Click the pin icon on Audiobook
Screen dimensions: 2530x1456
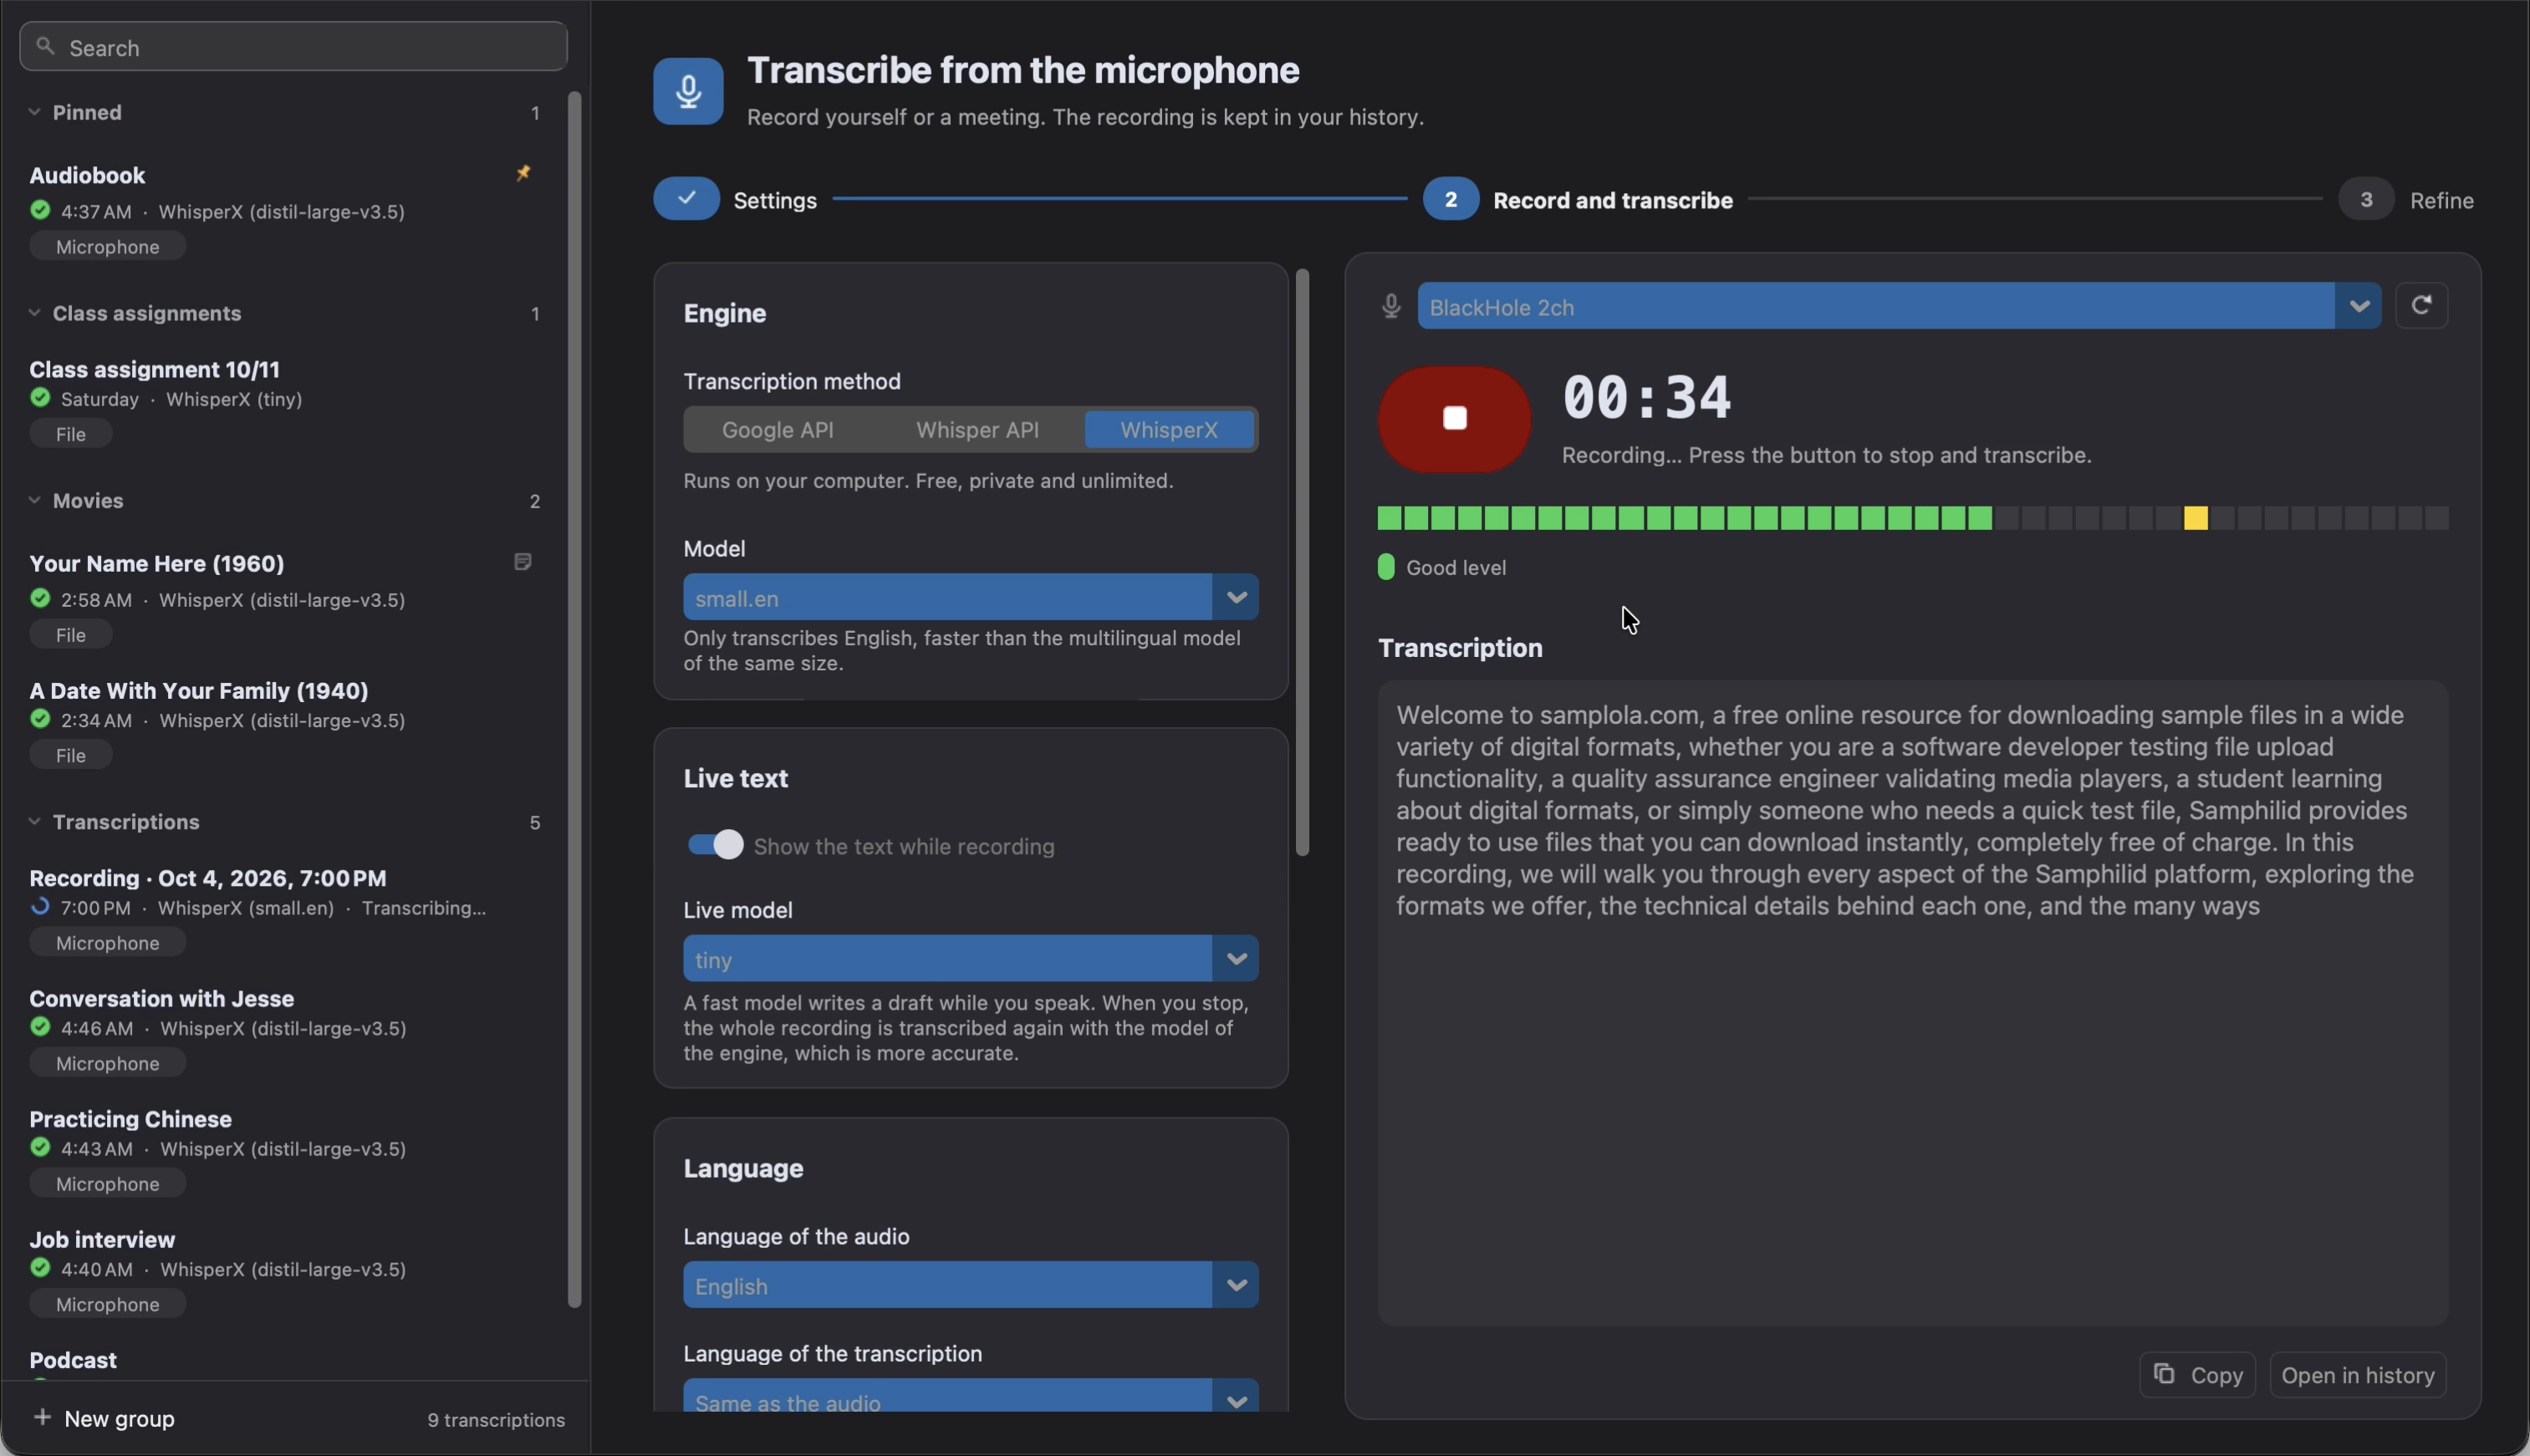pyautogui.click(x=523, y=173)
